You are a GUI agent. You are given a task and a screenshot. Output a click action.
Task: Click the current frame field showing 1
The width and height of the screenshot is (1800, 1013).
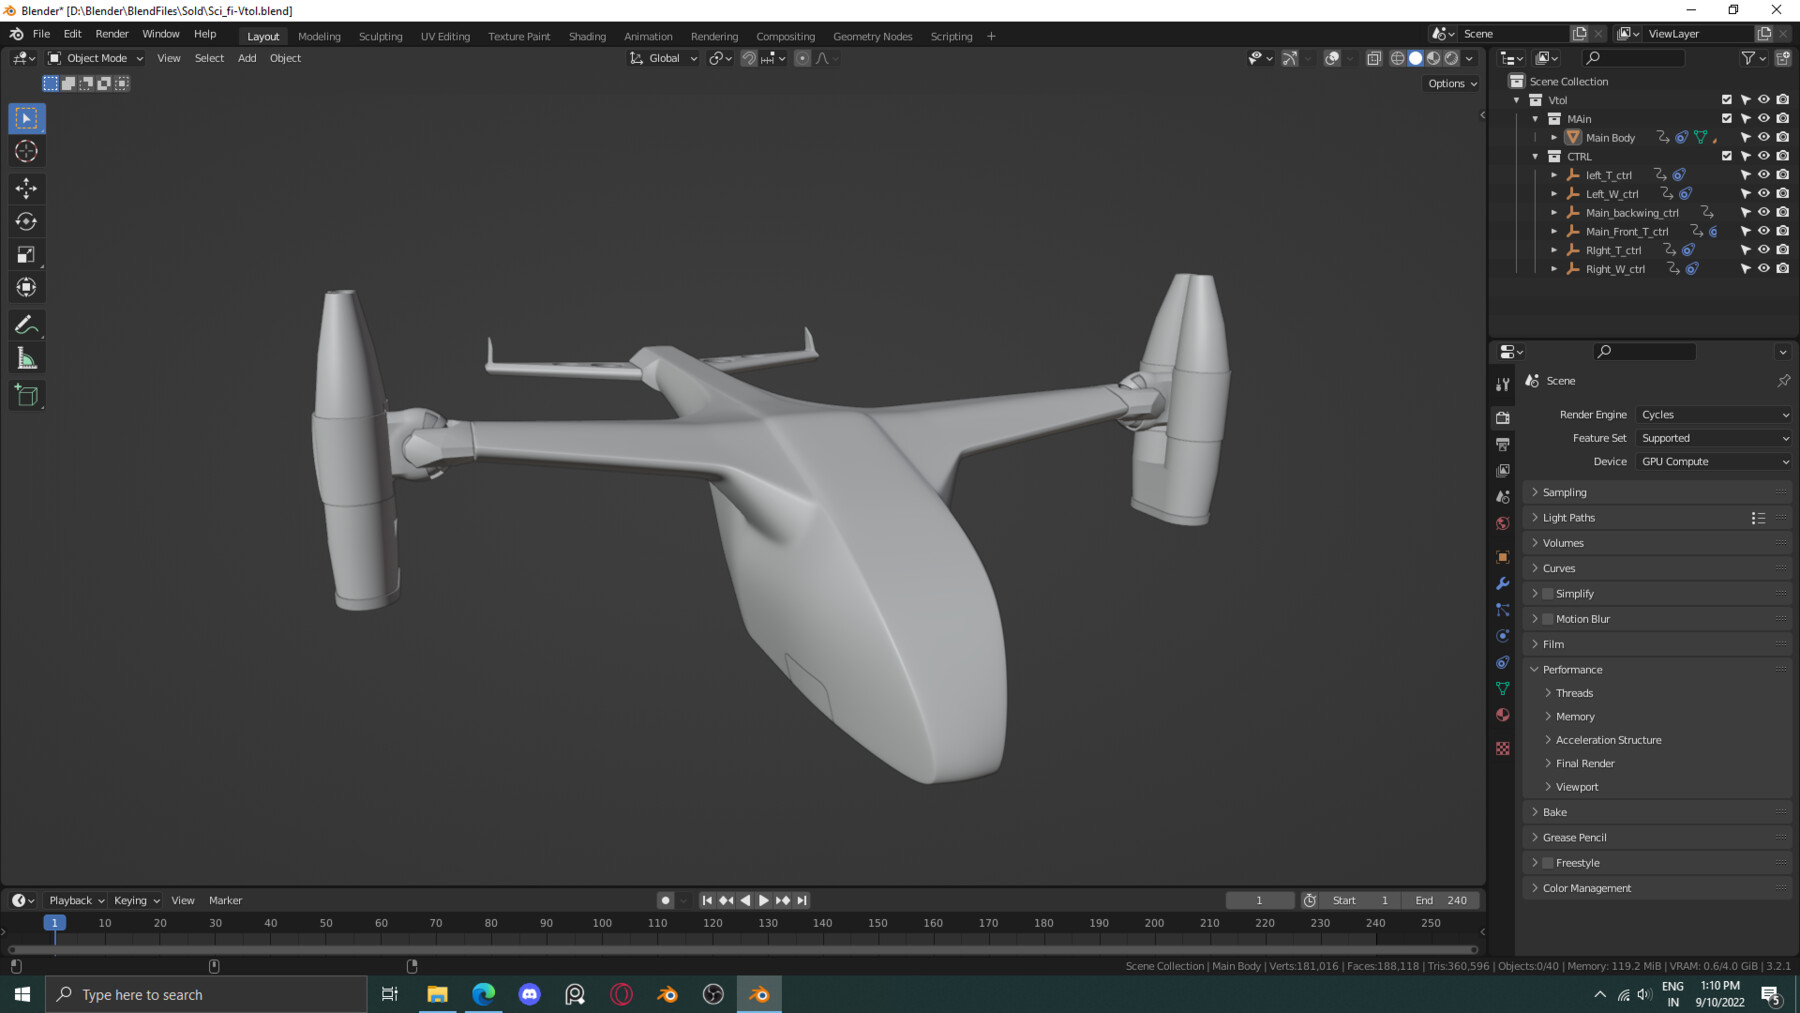point(1259,900)
